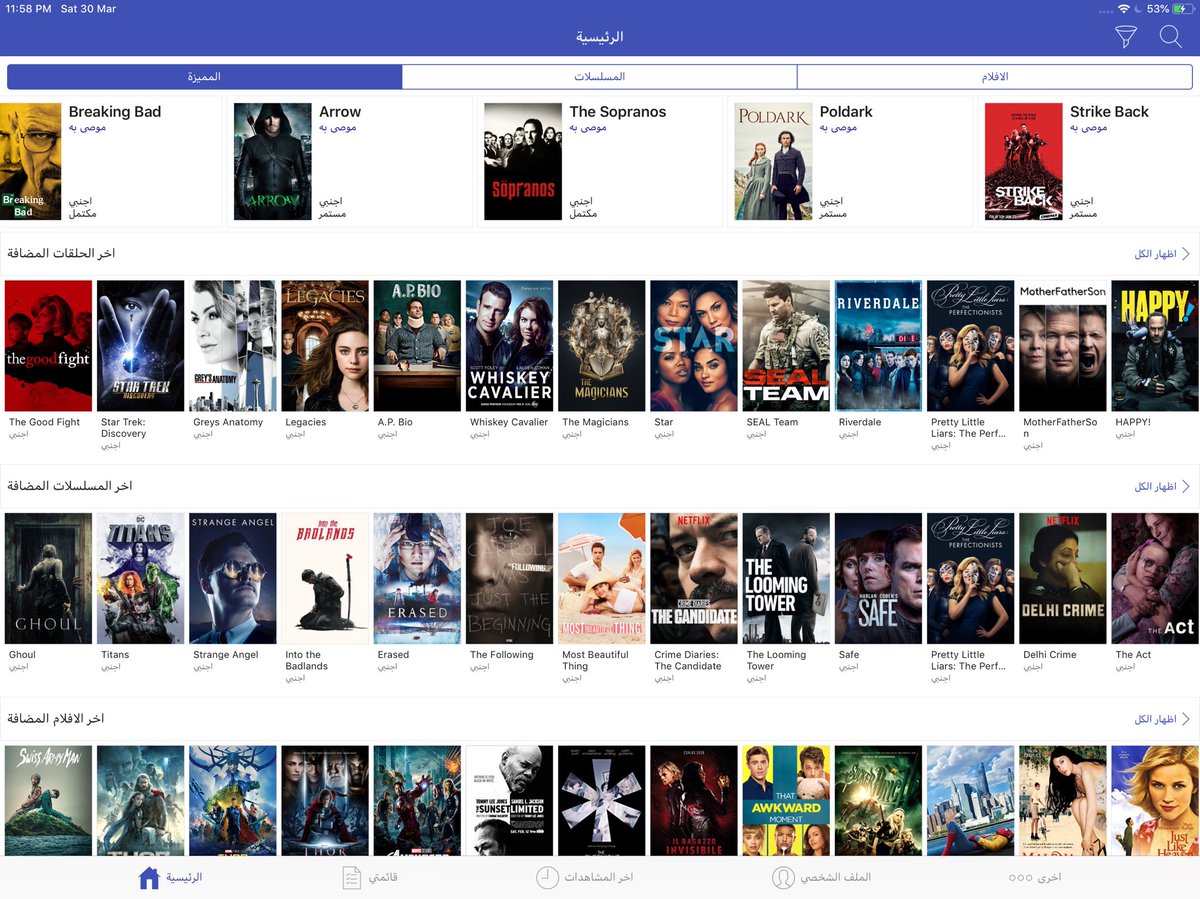Open the watch history clock icon
Screen dimensions: 1200x899
[x=547, y=877]
